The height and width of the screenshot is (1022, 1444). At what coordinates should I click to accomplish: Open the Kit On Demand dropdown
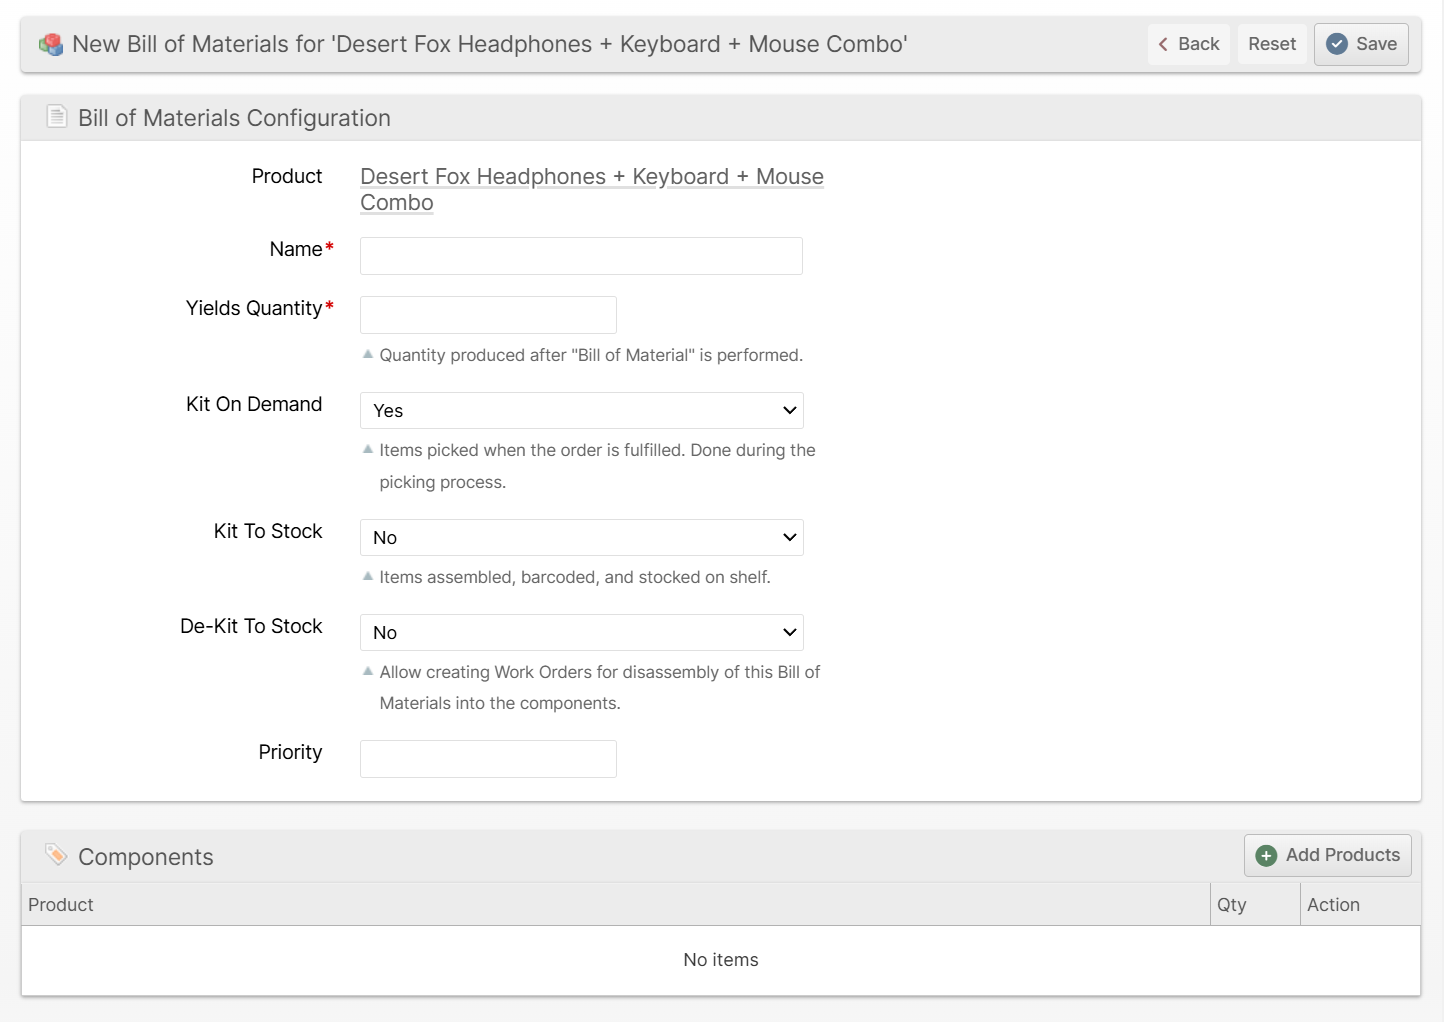click(581, 410)
